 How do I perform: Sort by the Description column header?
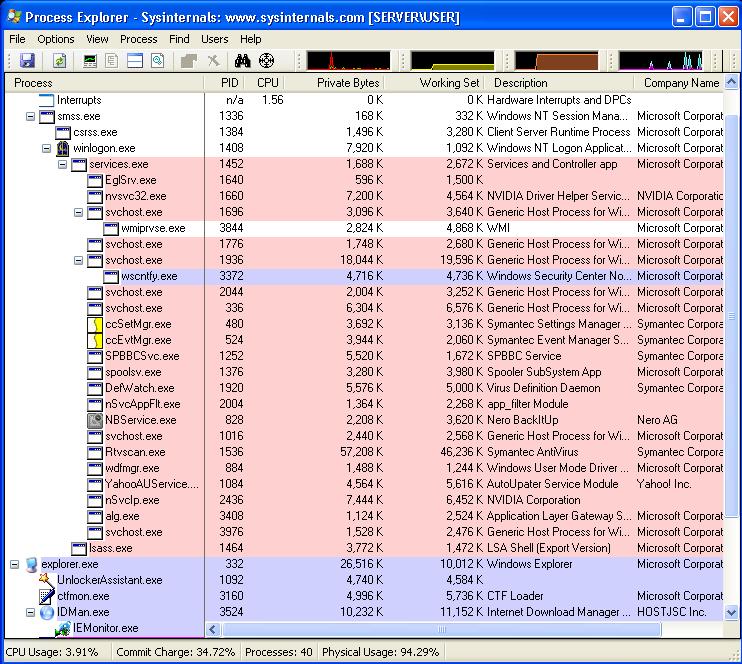[559, 83]
